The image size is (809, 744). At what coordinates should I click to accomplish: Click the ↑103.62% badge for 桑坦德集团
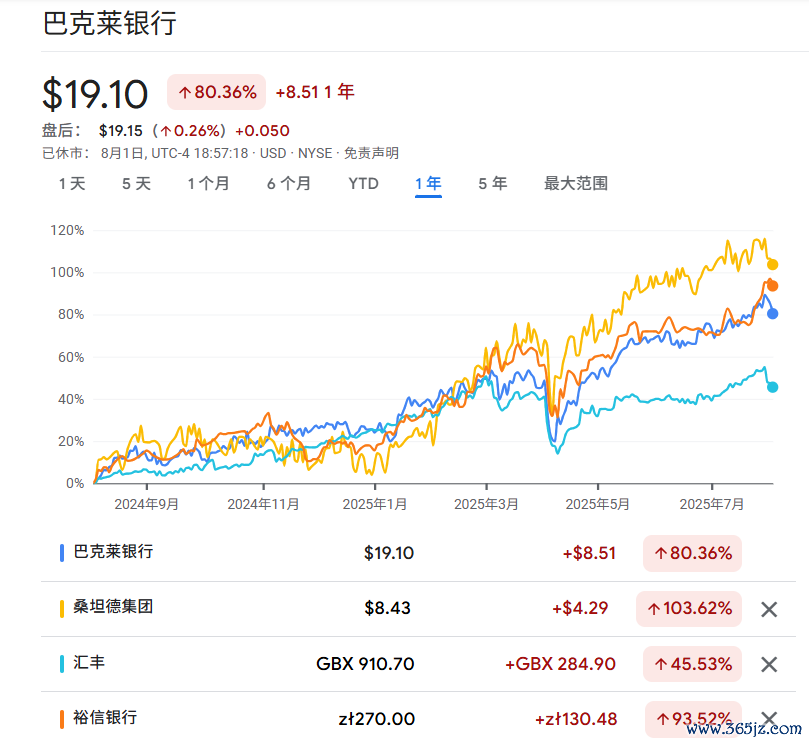tap(689, 609)
